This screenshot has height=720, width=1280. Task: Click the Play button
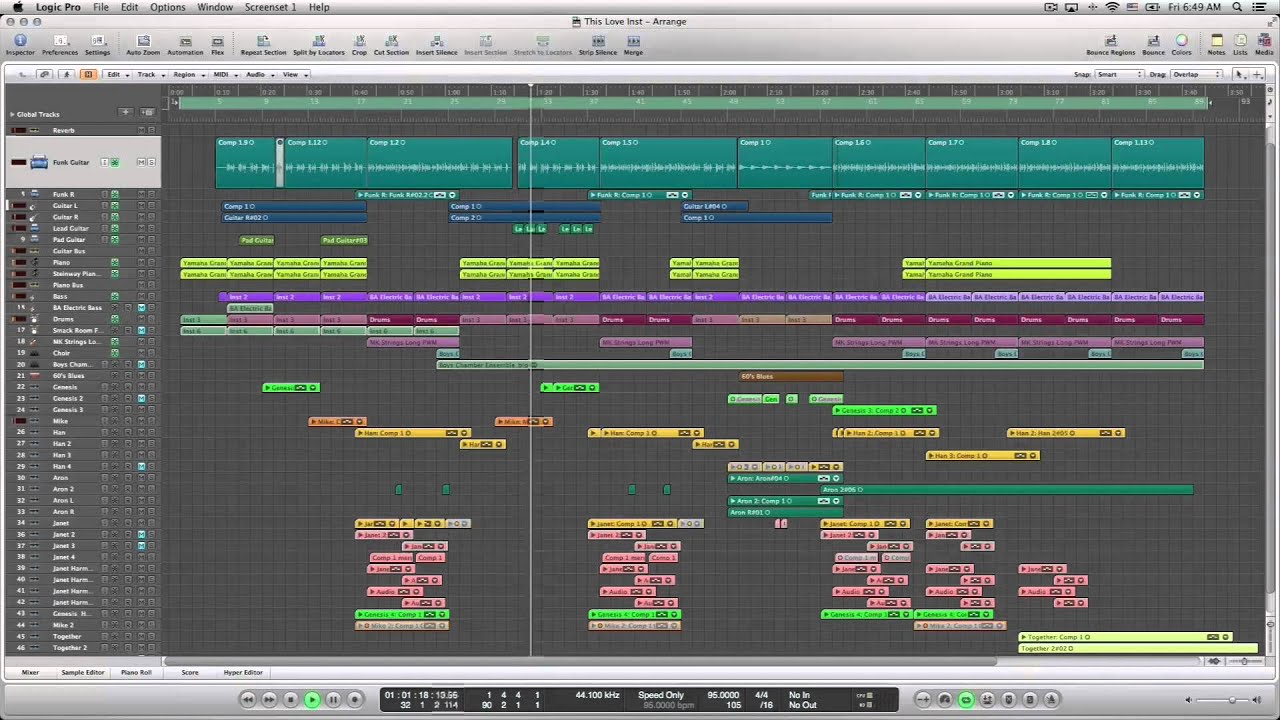[x=312, y=699]
